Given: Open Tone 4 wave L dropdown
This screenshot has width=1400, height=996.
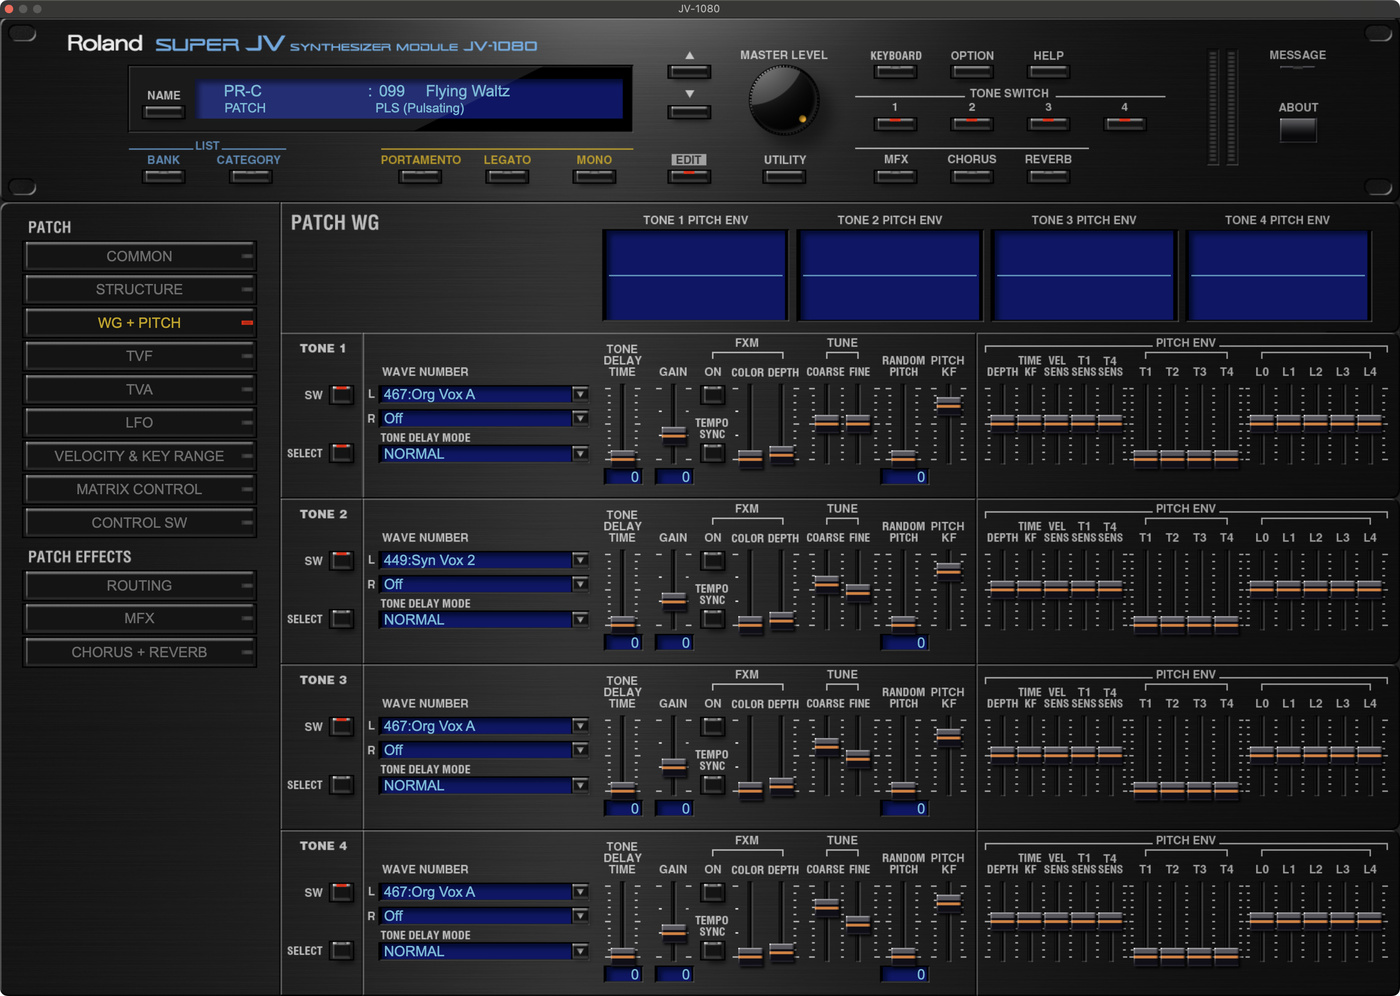Looking at the screenshot, I should pyautogui.click(x=484, y=892).
